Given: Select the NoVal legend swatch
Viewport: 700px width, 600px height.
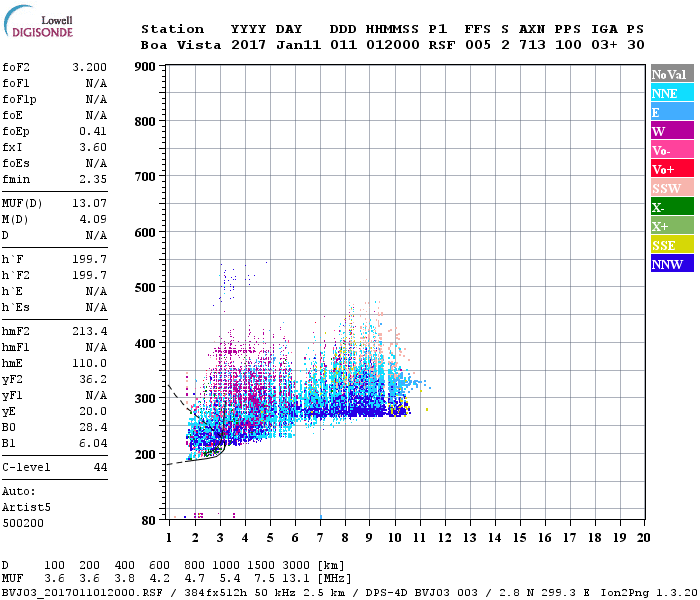Looking at the screenshot, I should pyautogui.click(x=670, y=74).
